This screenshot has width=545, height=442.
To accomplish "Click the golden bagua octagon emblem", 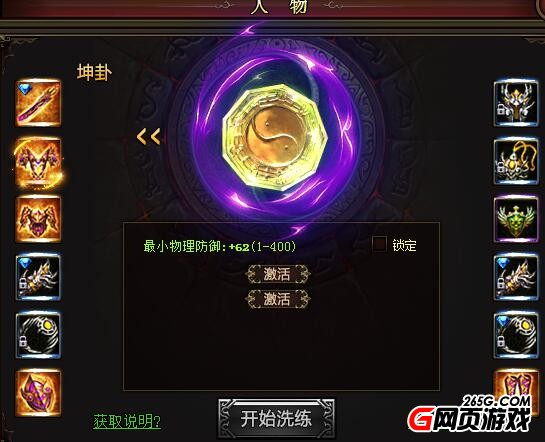I will 275,138.
